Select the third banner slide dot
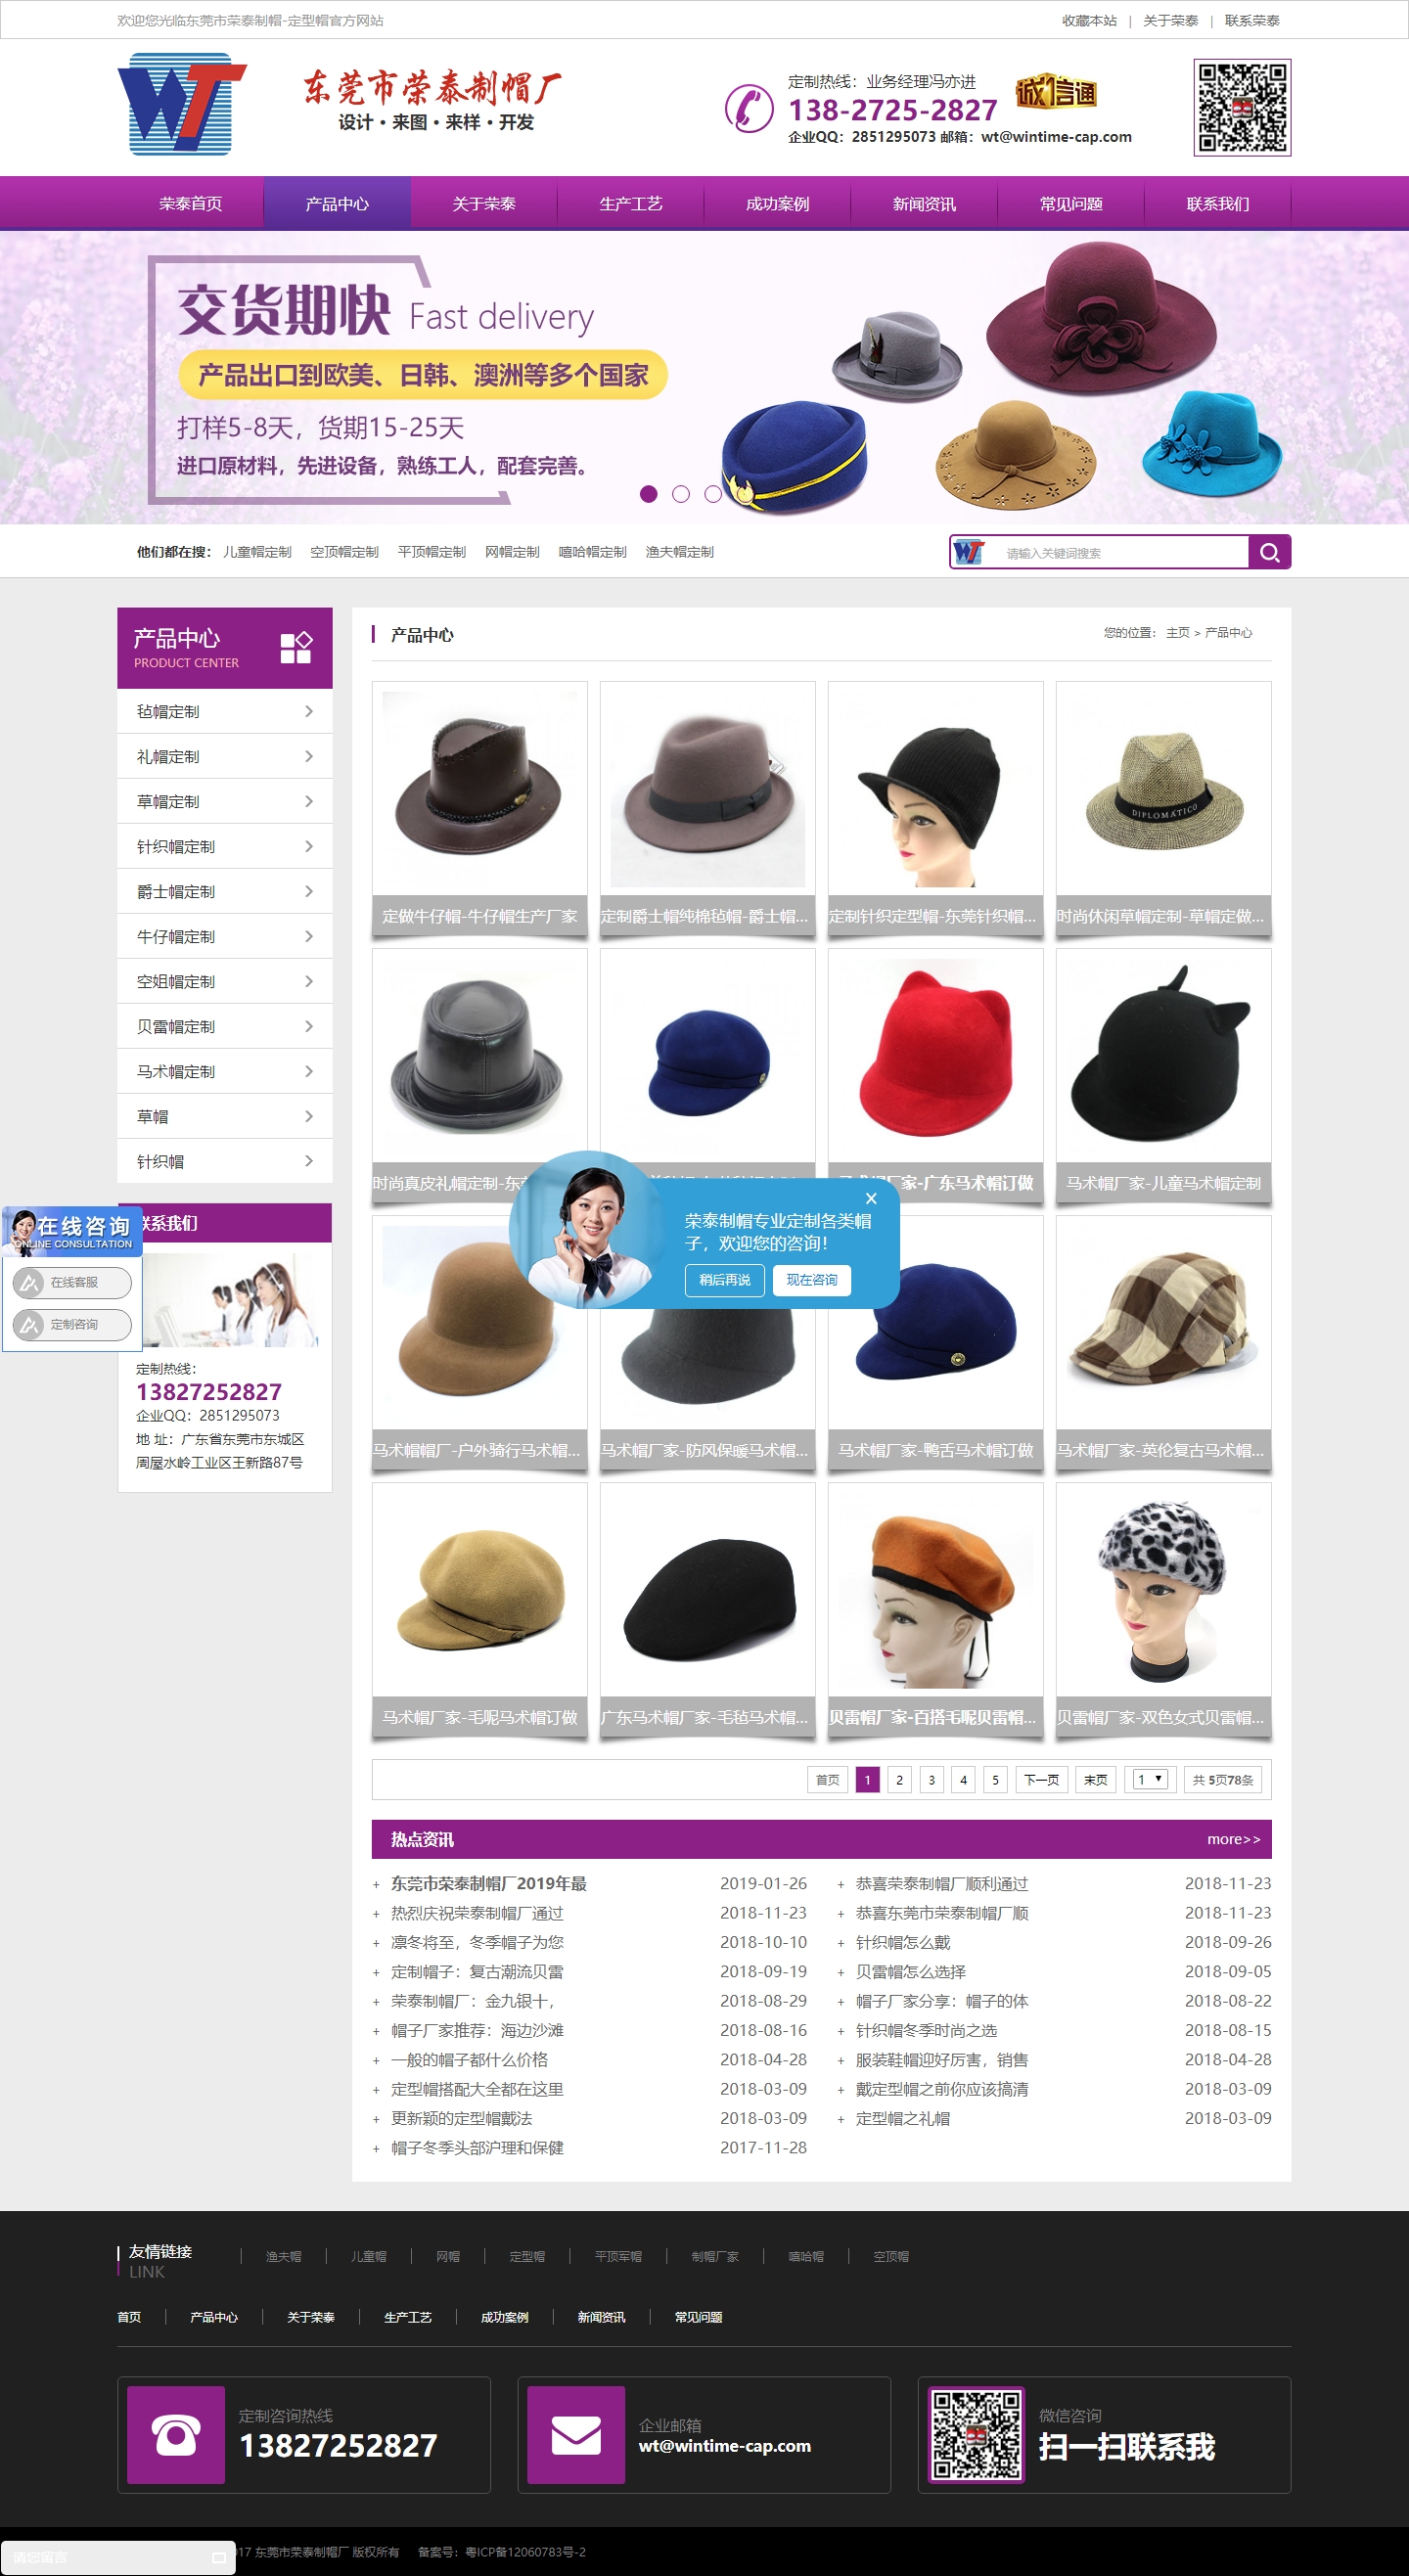 pyautogui.click(x=712, y=494)
